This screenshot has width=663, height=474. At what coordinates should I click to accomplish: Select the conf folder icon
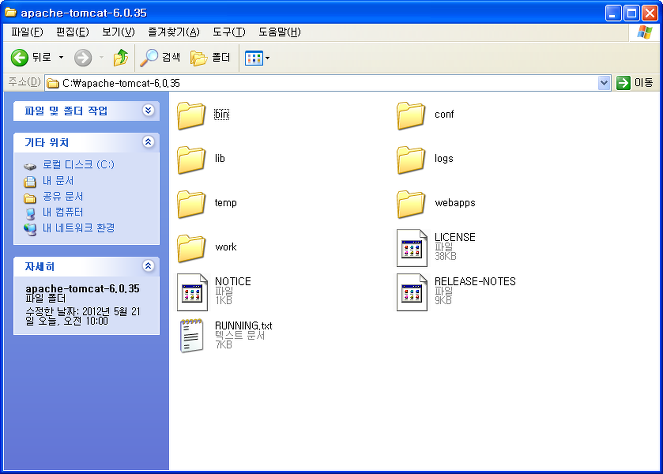pyautogui.click(x=411, y=115)
